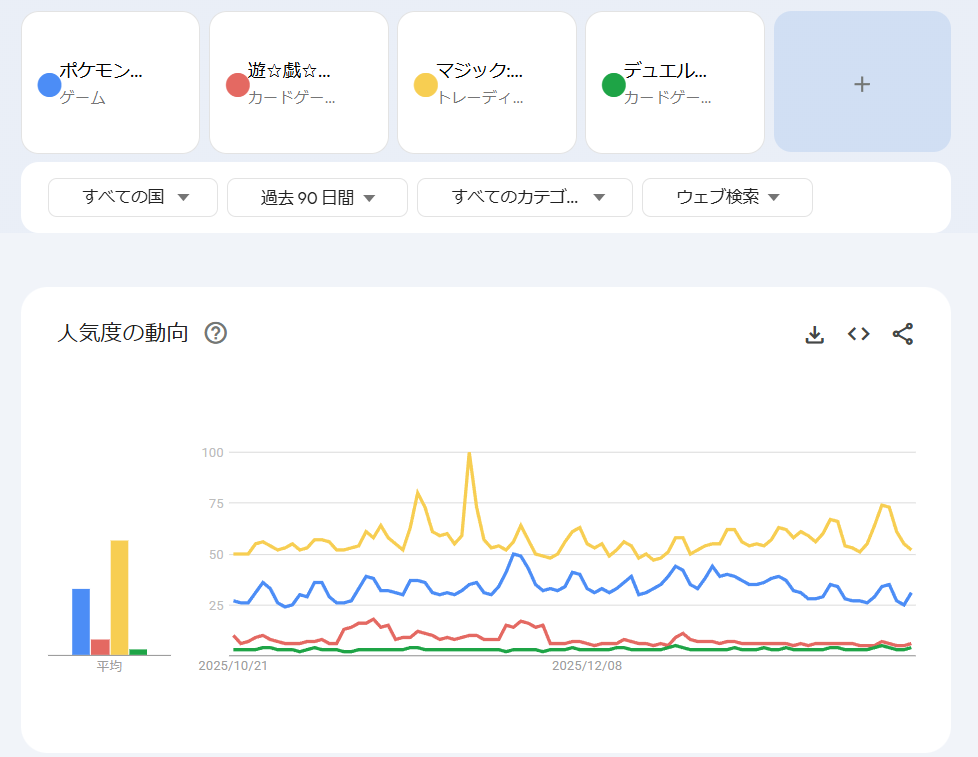Viewport: 978px width, 757px height.
Task: Click the blue dot for ポケモン term
Action: (49, 85)
